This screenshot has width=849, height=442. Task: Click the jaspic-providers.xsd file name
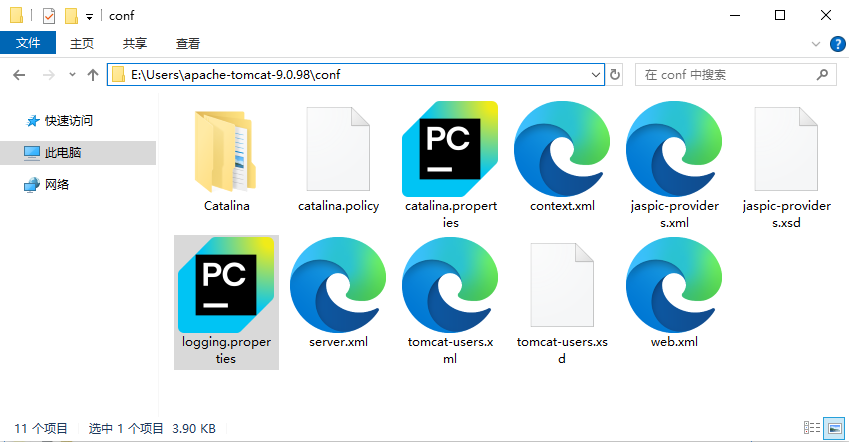click(x=786, y=214)
